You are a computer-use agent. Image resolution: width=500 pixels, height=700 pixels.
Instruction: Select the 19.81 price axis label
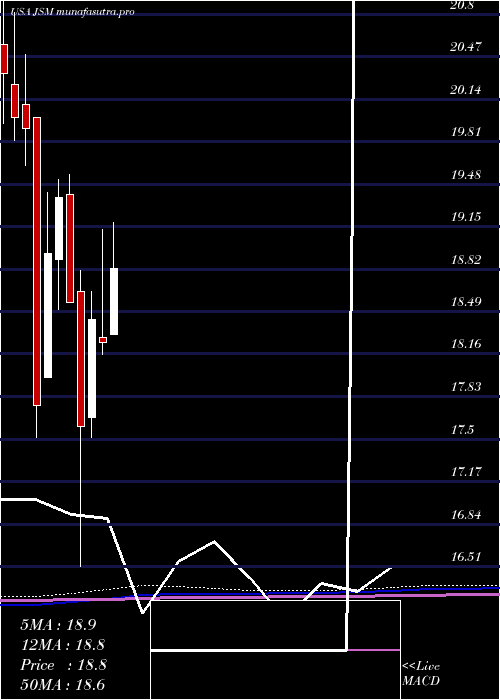[x=466, y=132]
